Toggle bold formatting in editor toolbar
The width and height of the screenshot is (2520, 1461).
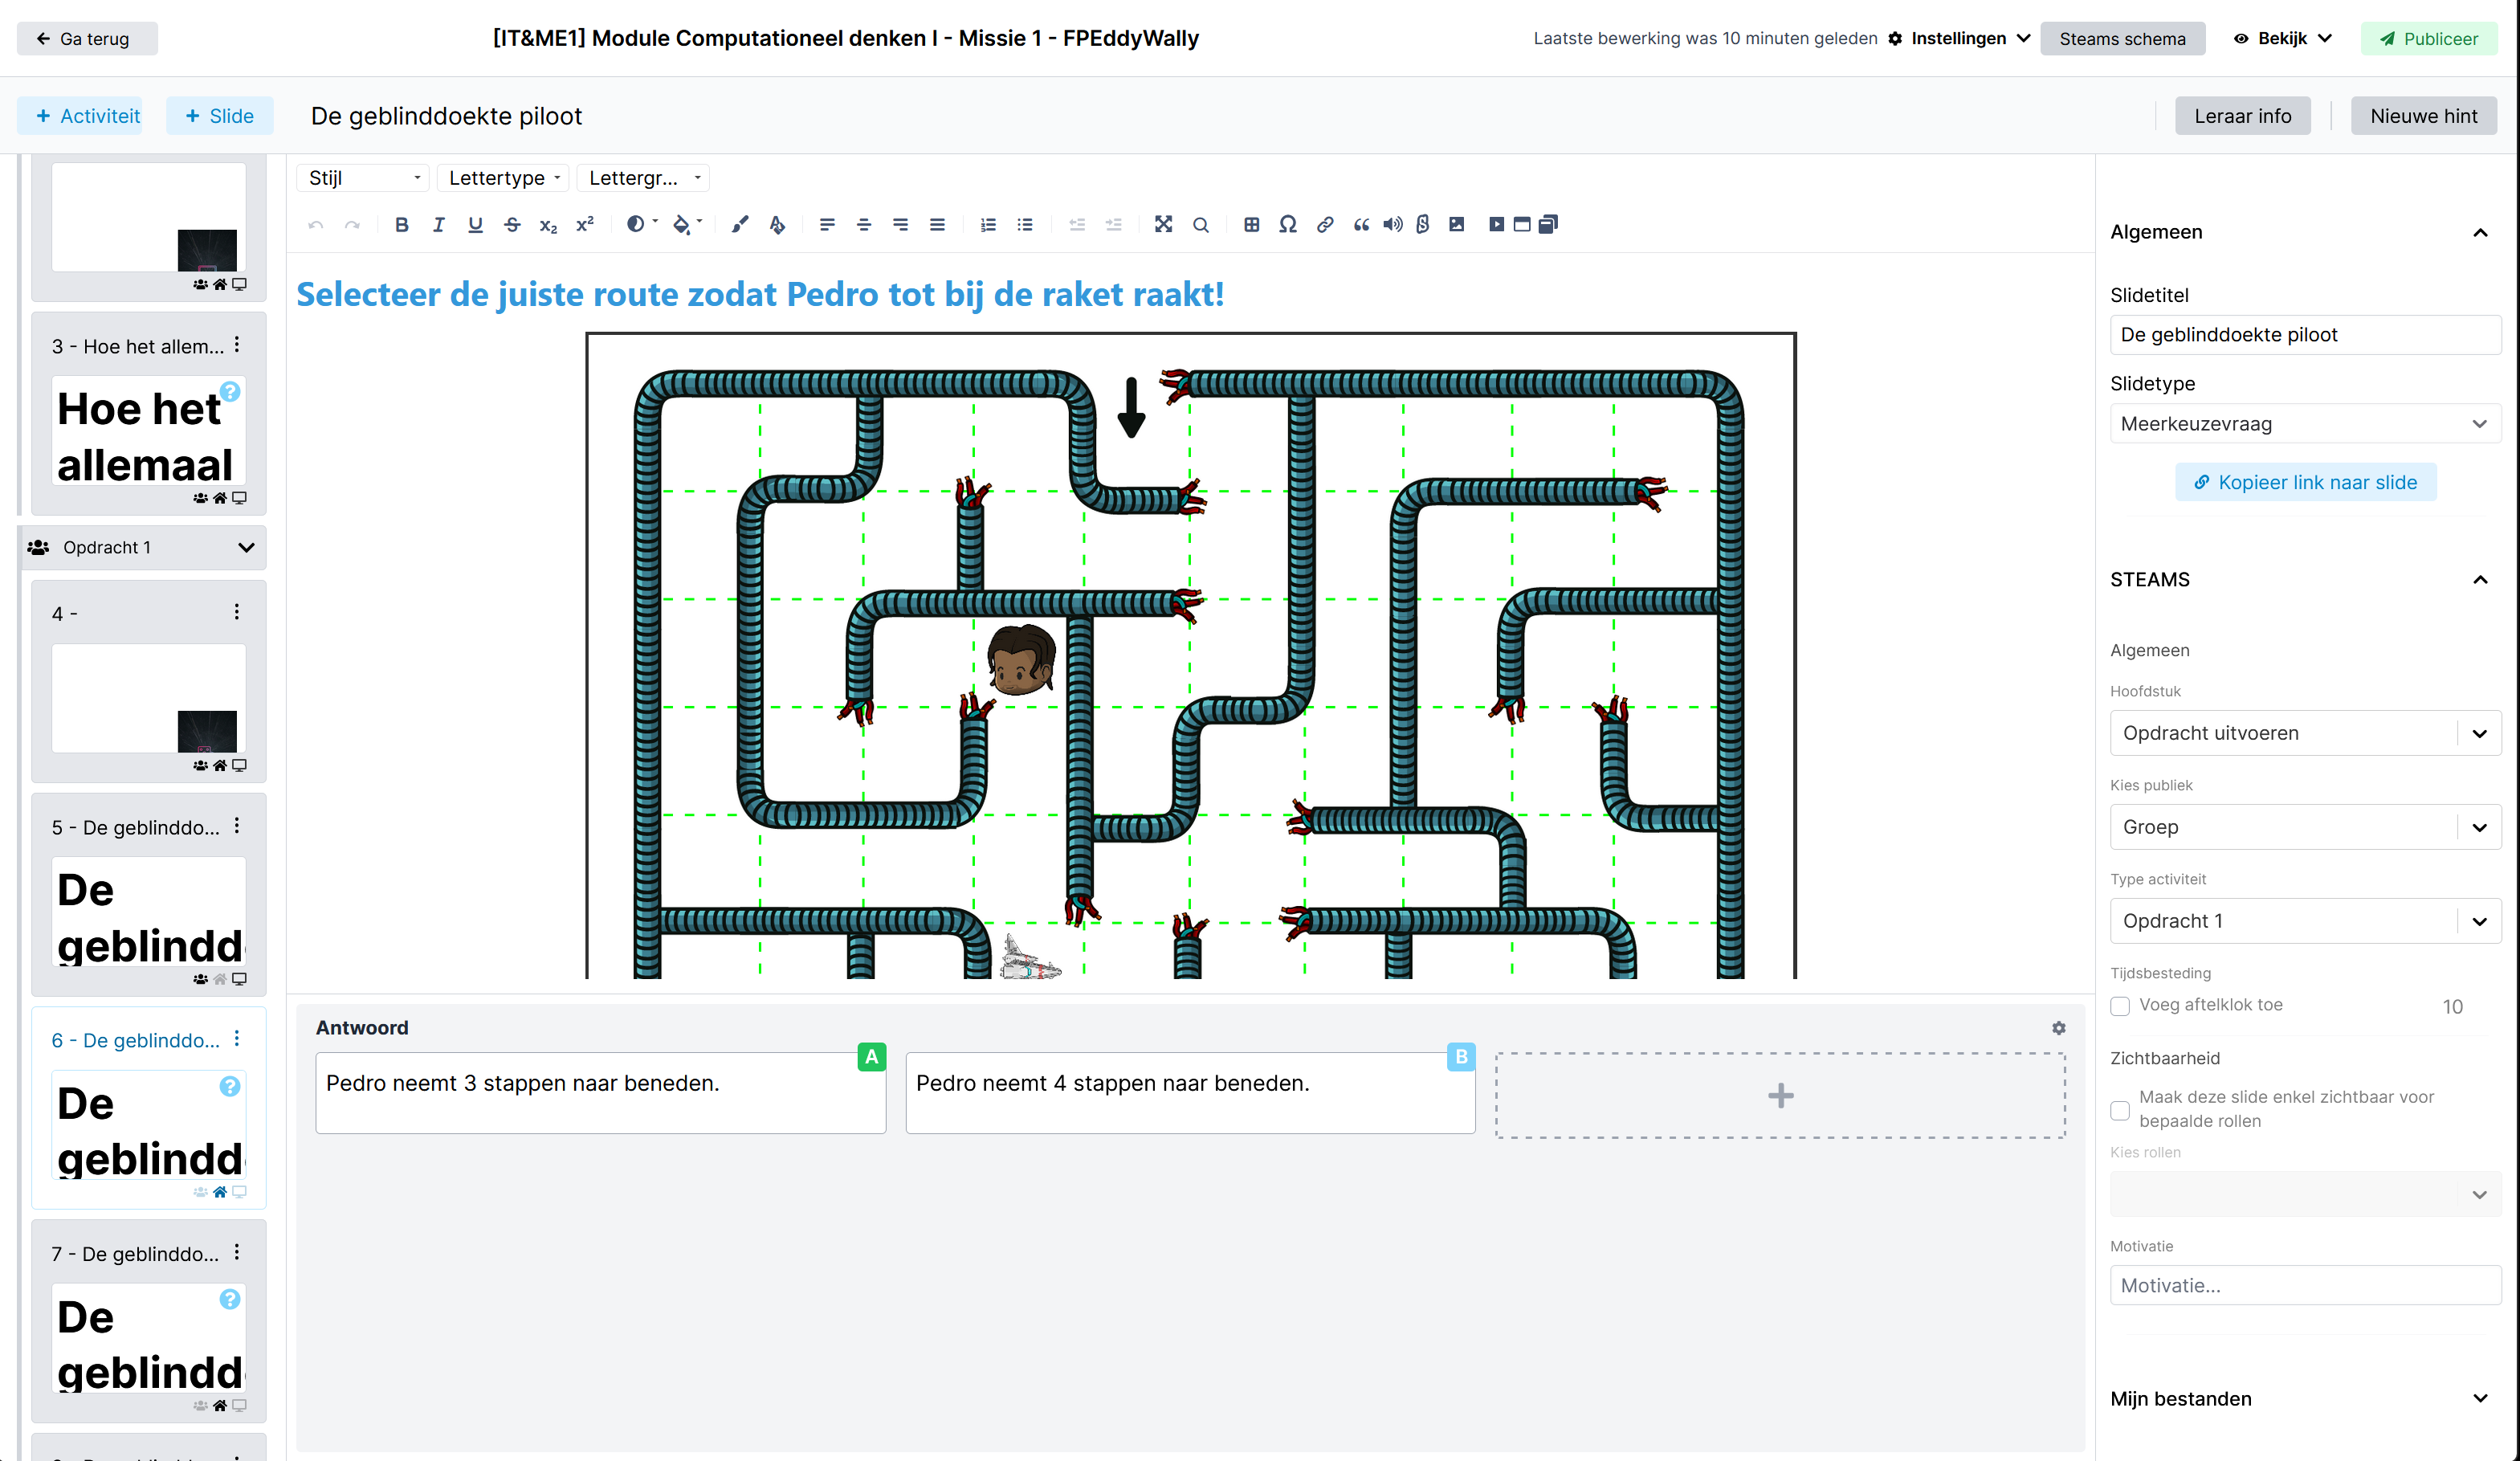401,224
